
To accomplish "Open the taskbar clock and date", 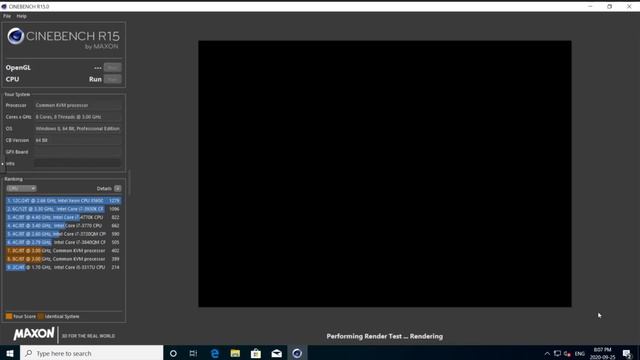I will [602, 353].
